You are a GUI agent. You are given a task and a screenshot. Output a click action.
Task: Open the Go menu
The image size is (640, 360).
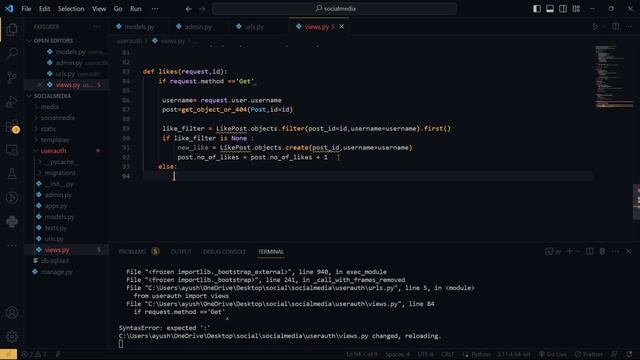(118, 9)
